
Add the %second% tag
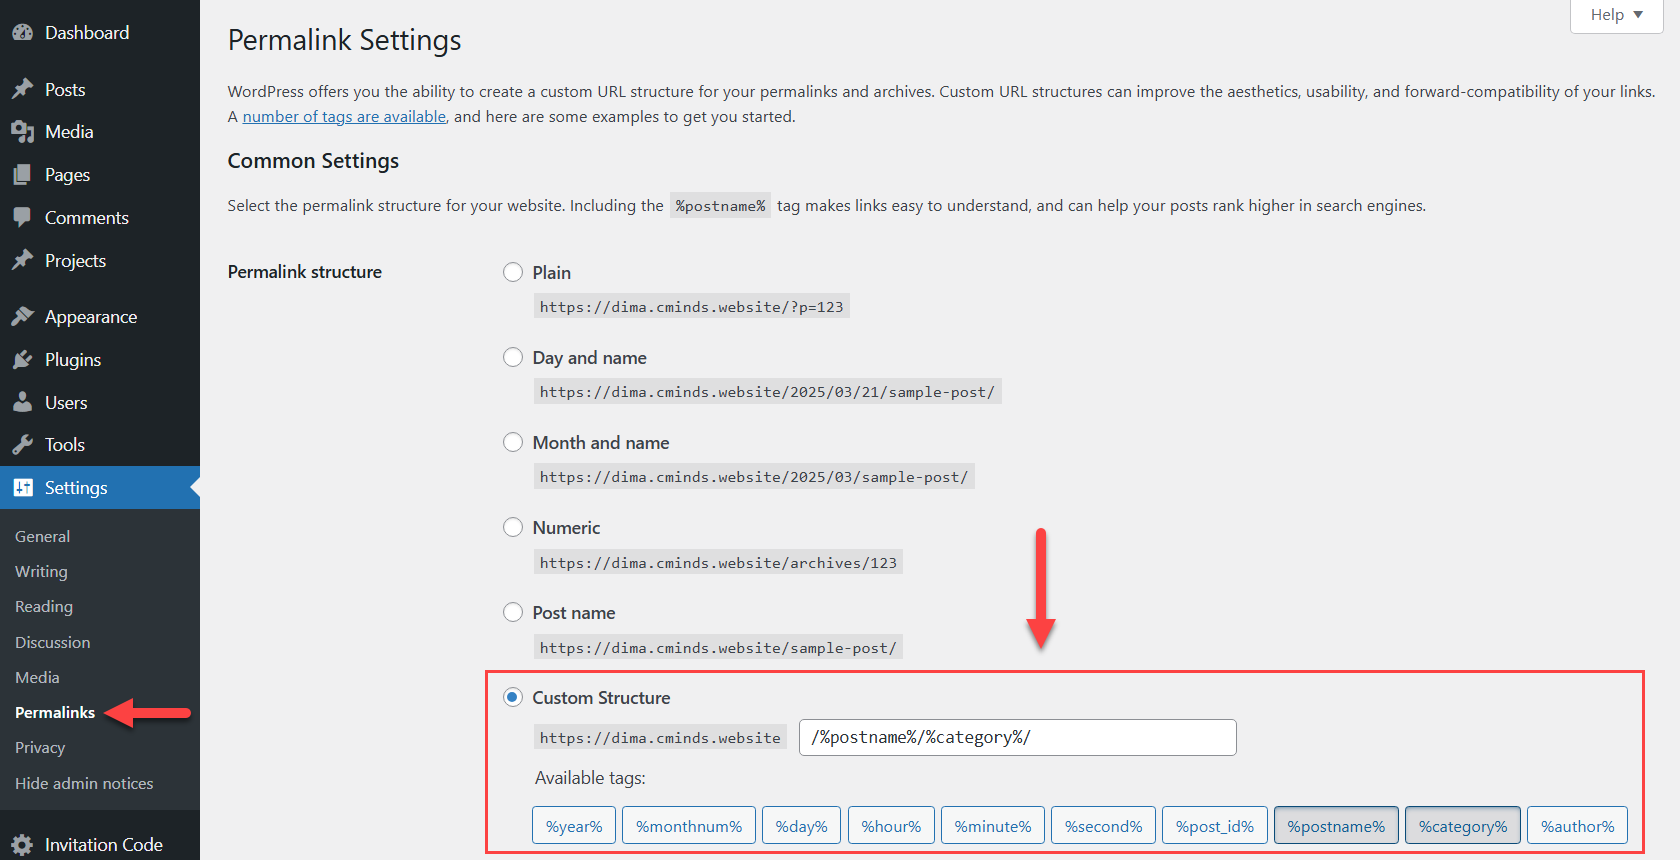click(x=1104, y=826)
